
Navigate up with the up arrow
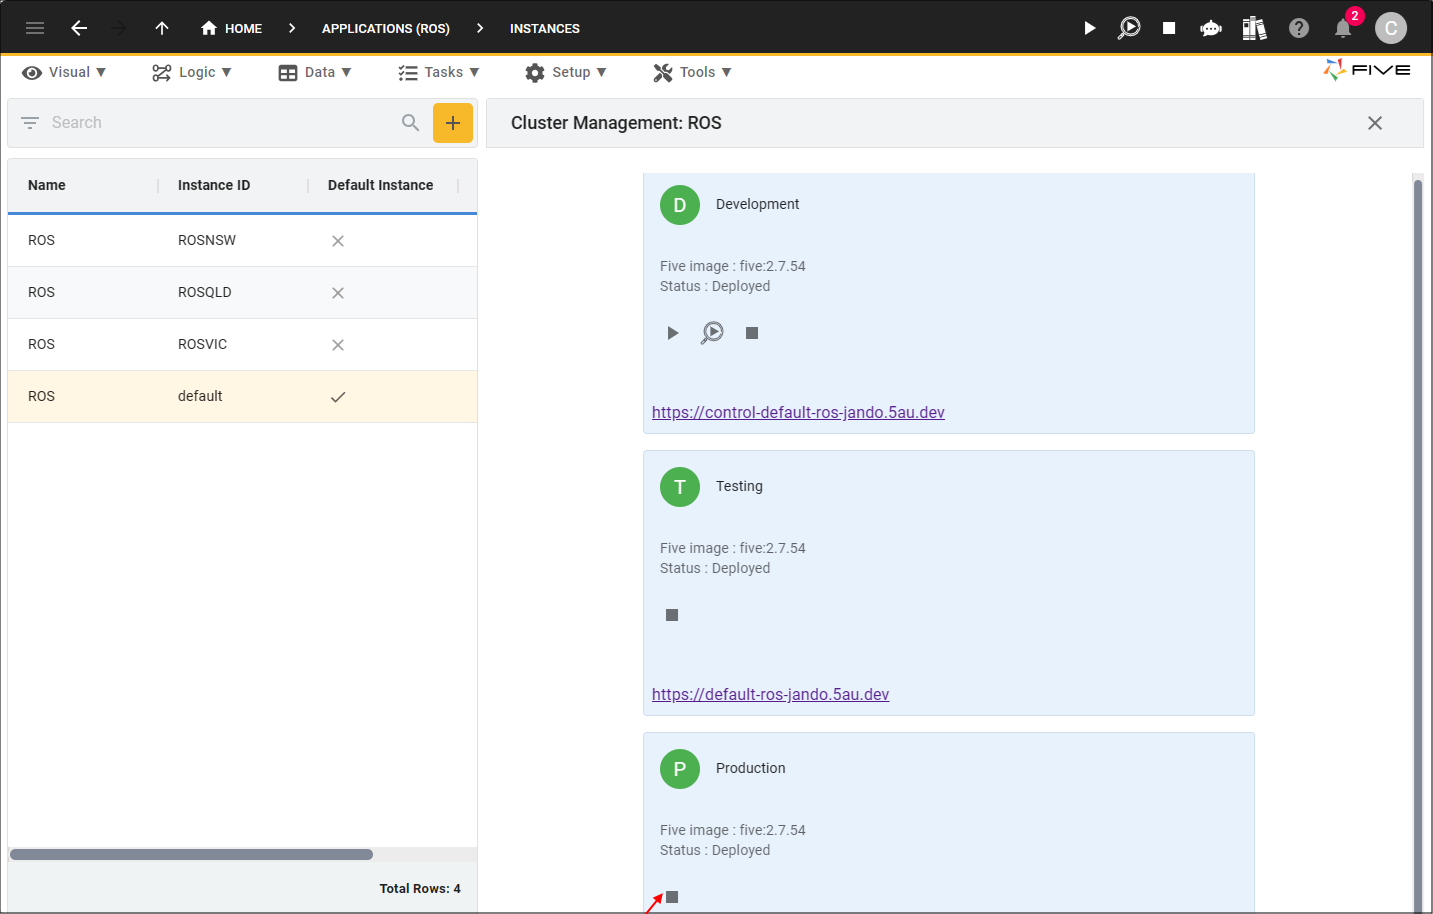(162, 28)
